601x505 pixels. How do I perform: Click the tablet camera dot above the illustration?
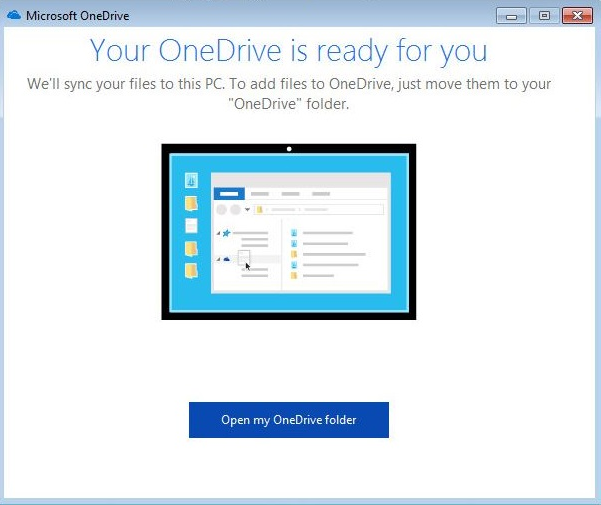(x=289, y=149)
